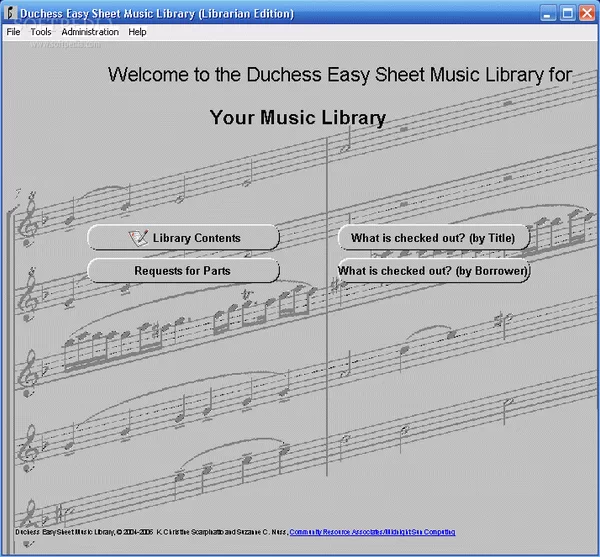Show what is checked out by Borrower
Screen dimensions: 600x557
click(434, 270)
